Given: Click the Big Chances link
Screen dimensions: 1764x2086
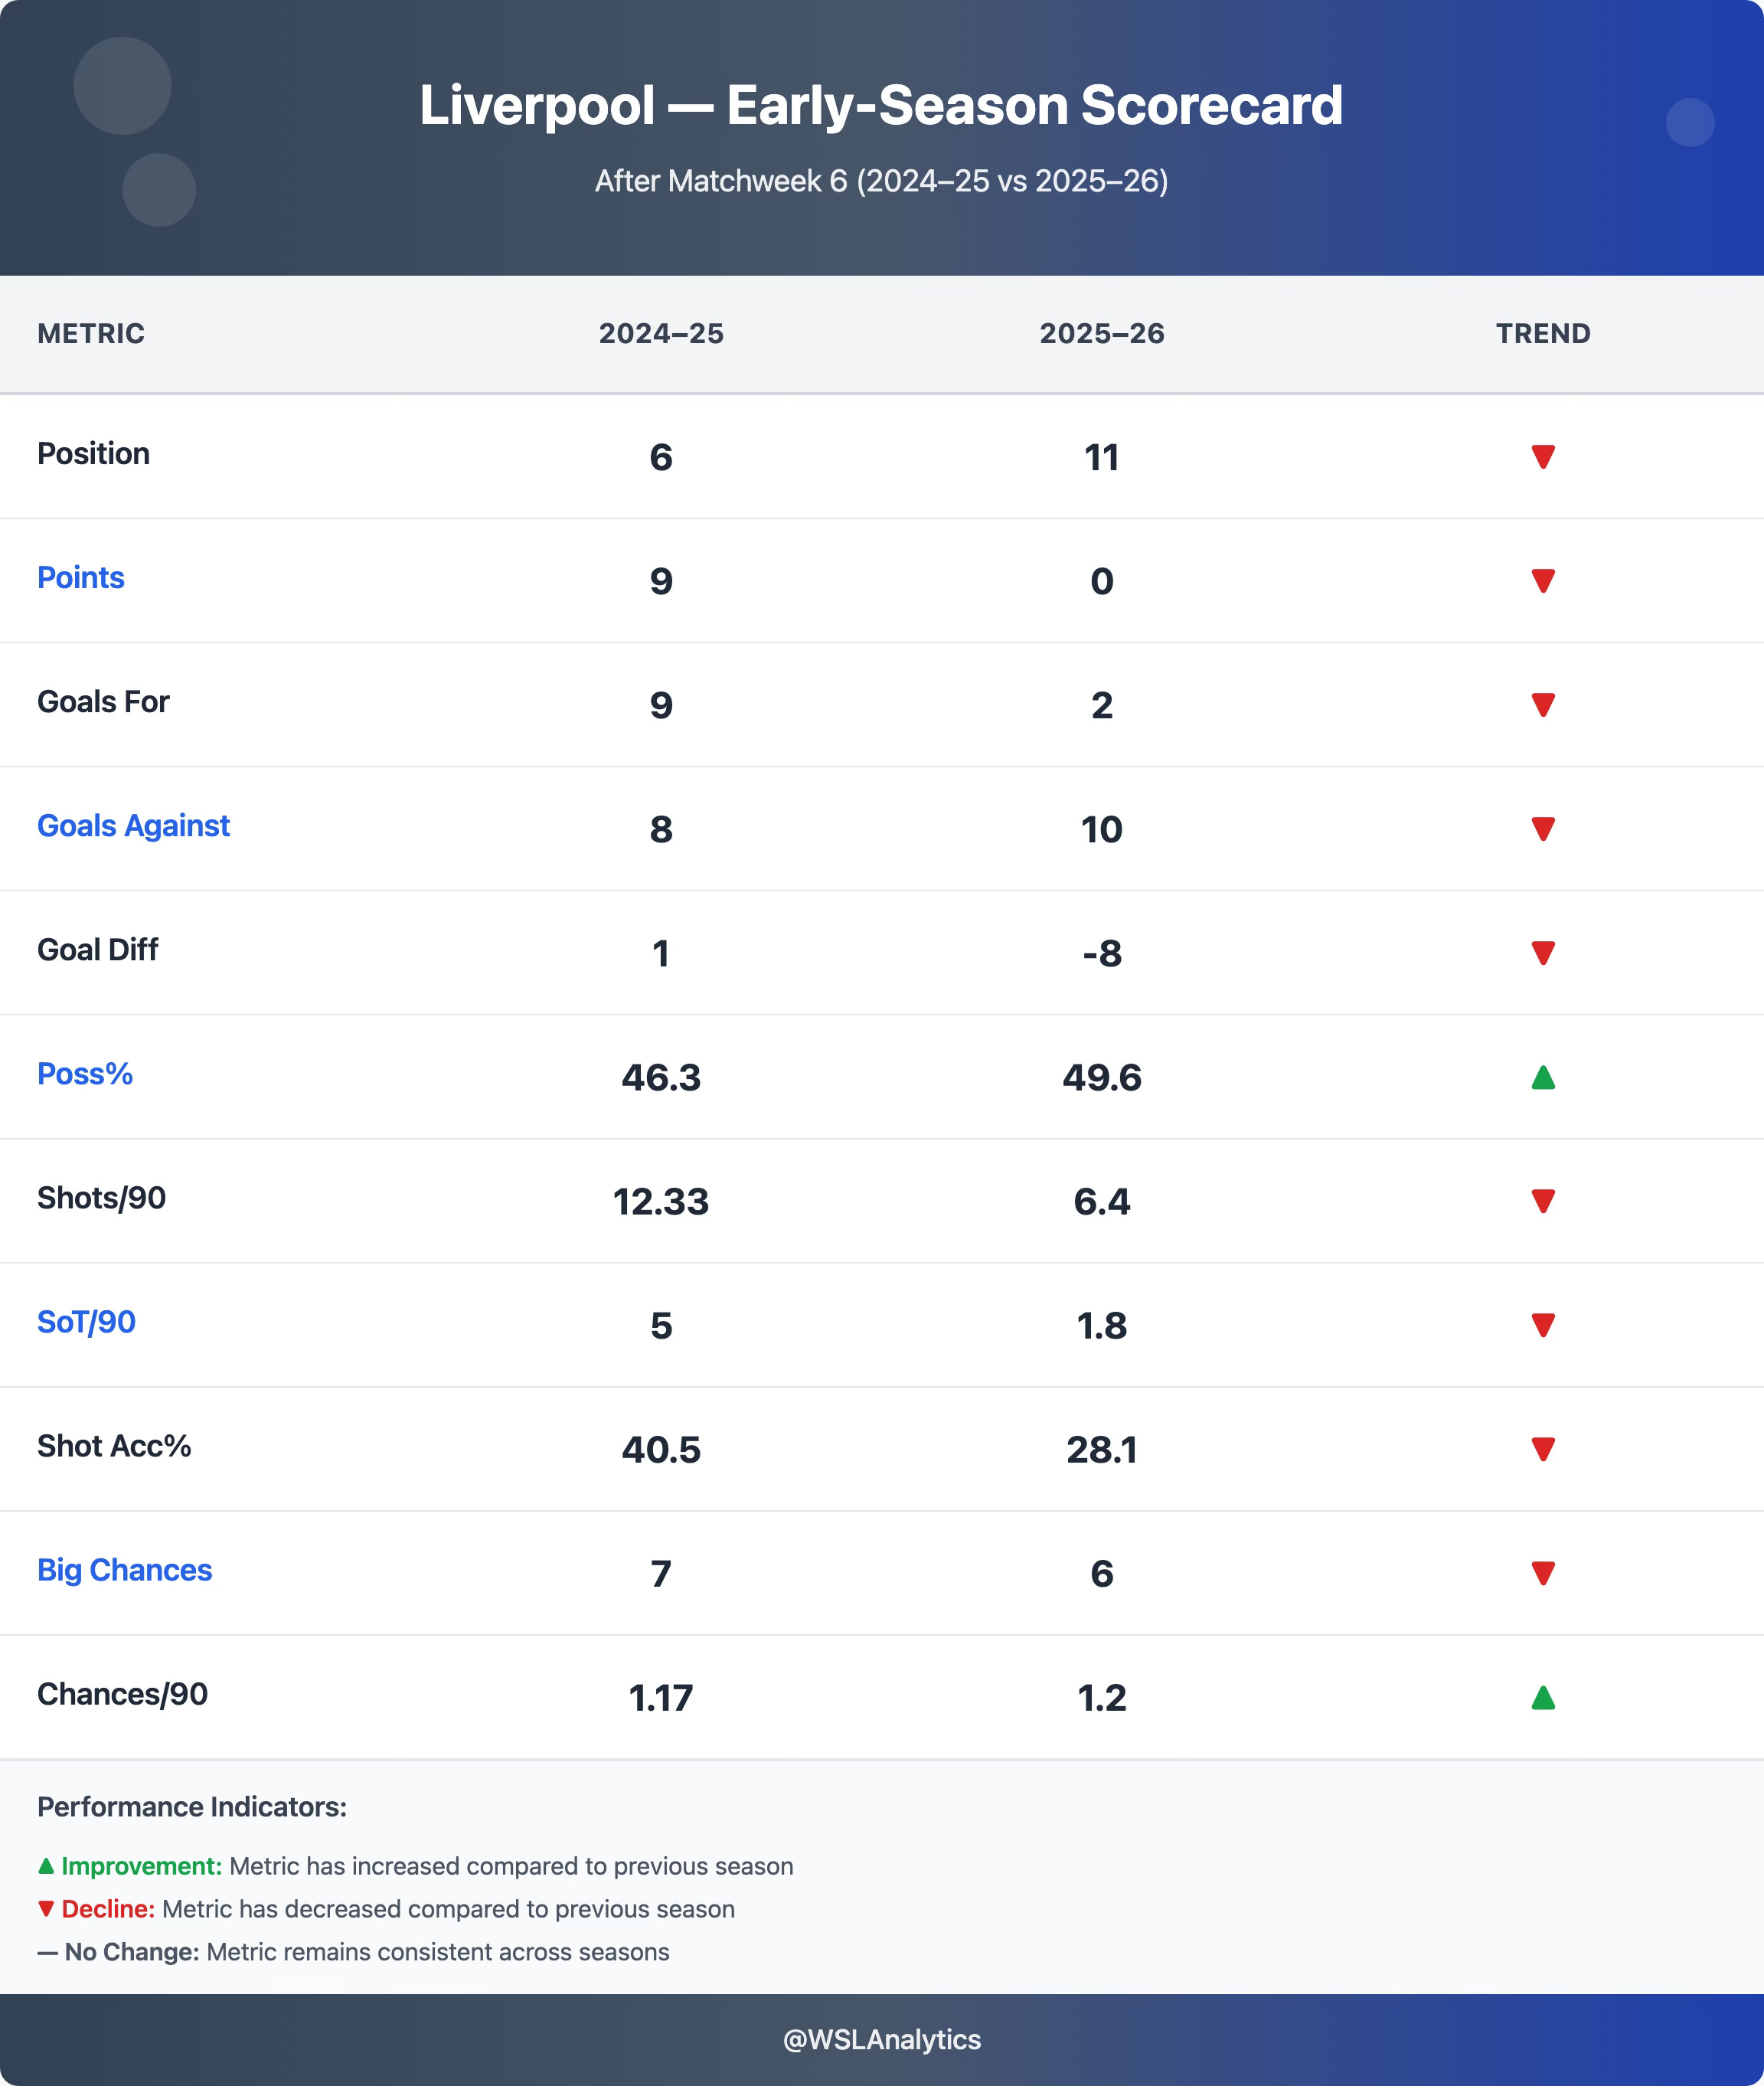Looking at the screenshot, I should tap(124, 1570).
